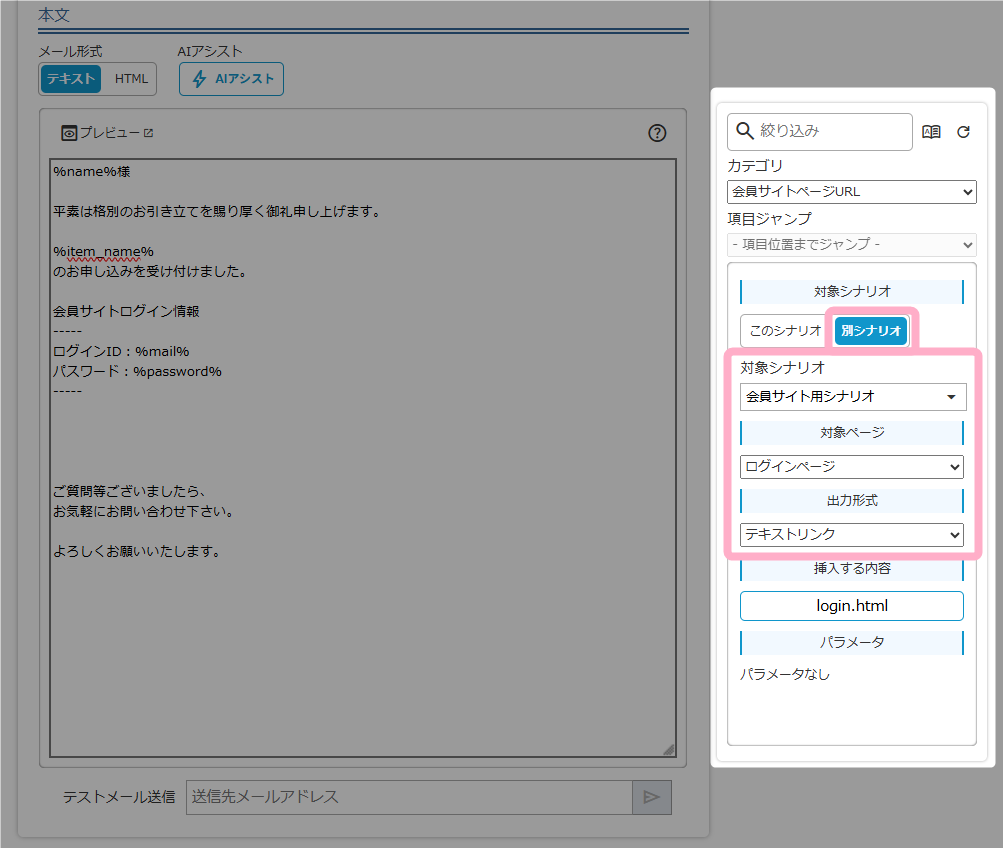Expand 対象シナリオ dropdown 会員サイト用シナリオ
The image size is (1003, 848).
[852, 397]
